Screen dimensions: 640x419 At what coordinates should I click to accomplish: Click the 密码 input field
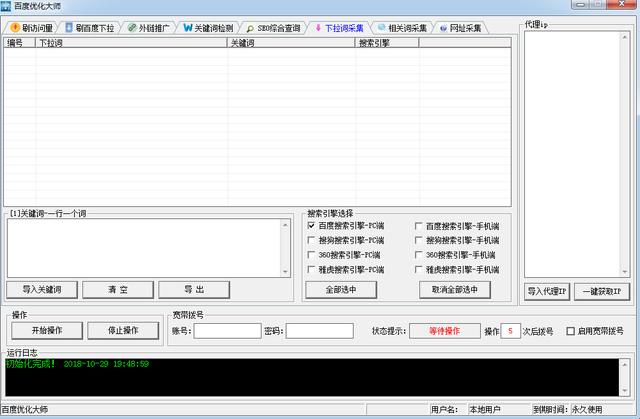tap(320, 331)
